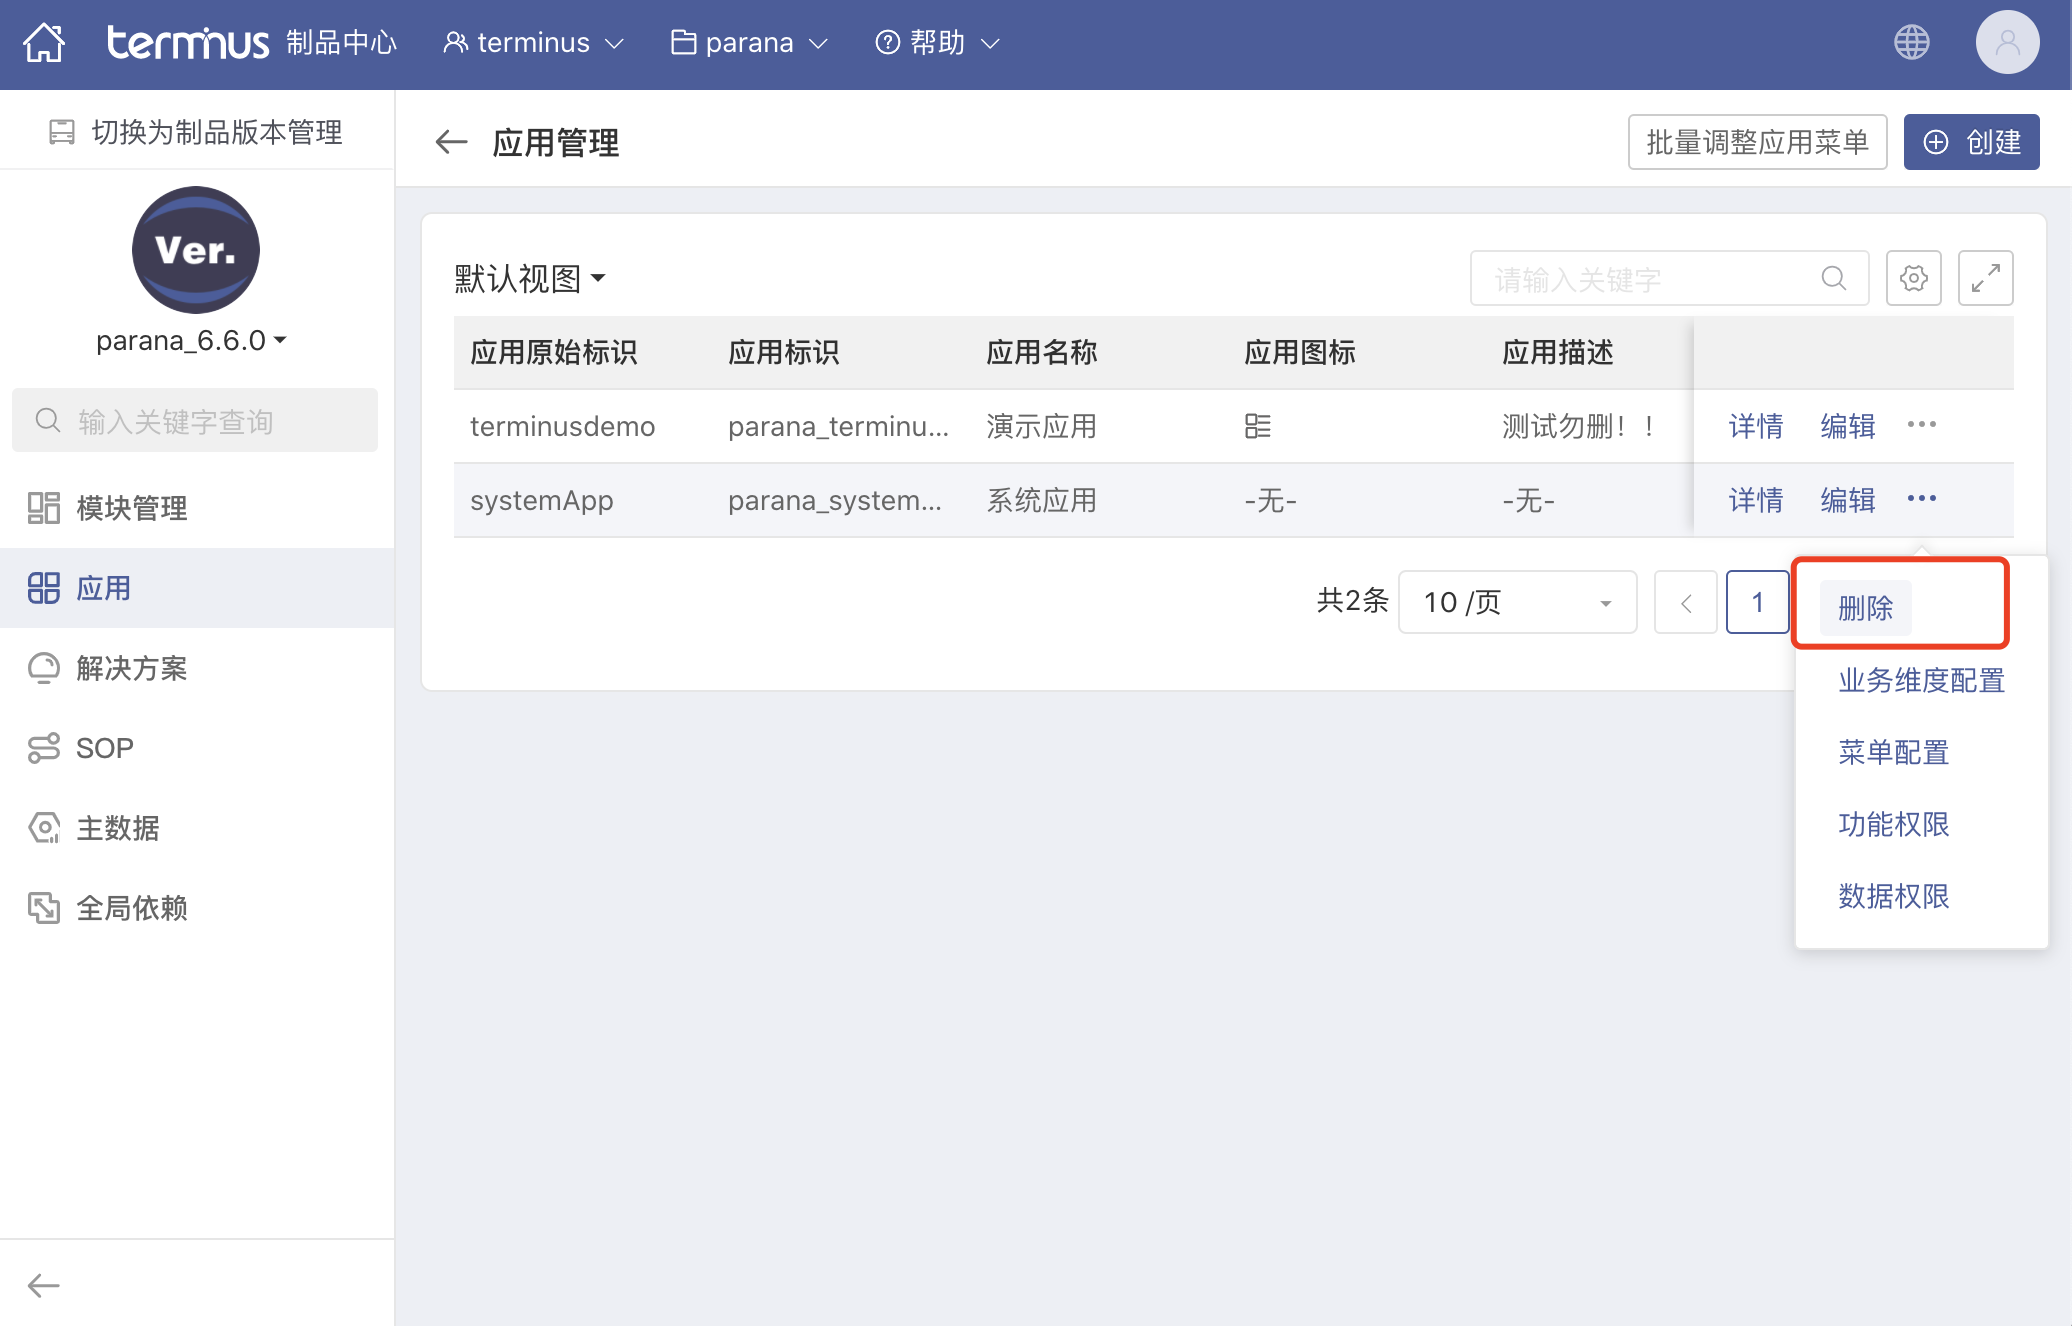Click 编辑 for terminusdemo
This screenshot has width=2072, height=1326.
coord(1848,426)
